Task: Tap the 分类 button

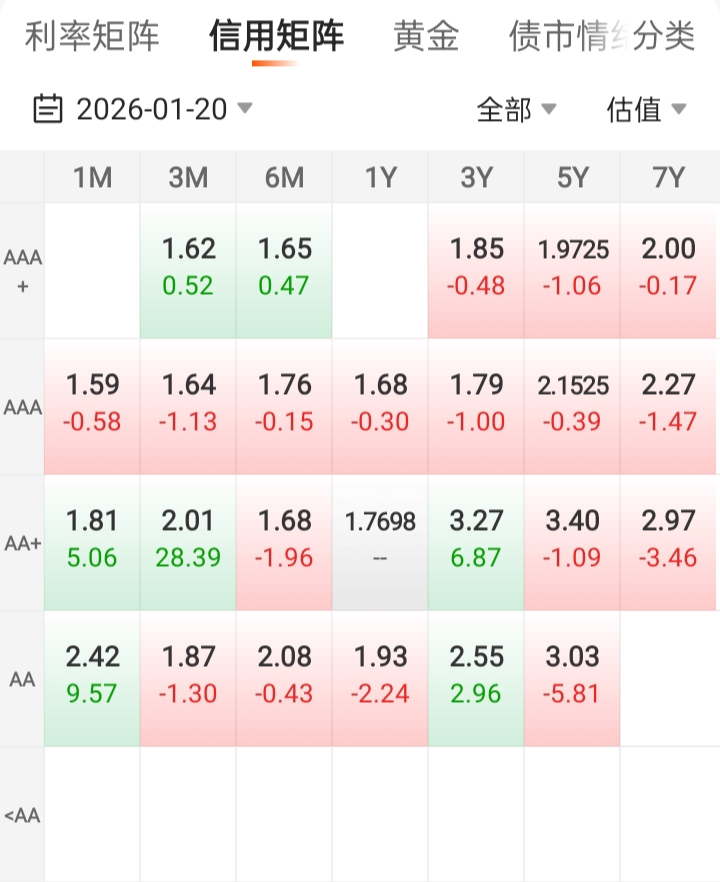Action: (x=664, y=37)
